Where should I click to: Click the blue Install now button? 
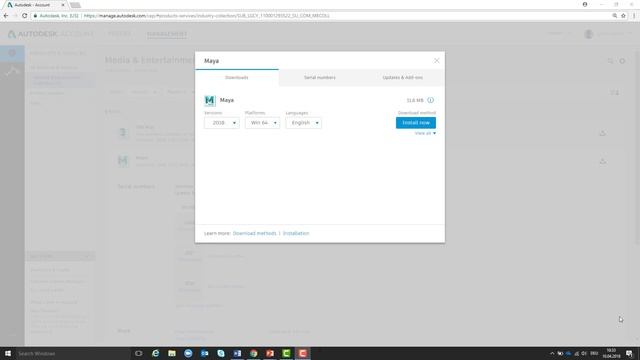416,122
